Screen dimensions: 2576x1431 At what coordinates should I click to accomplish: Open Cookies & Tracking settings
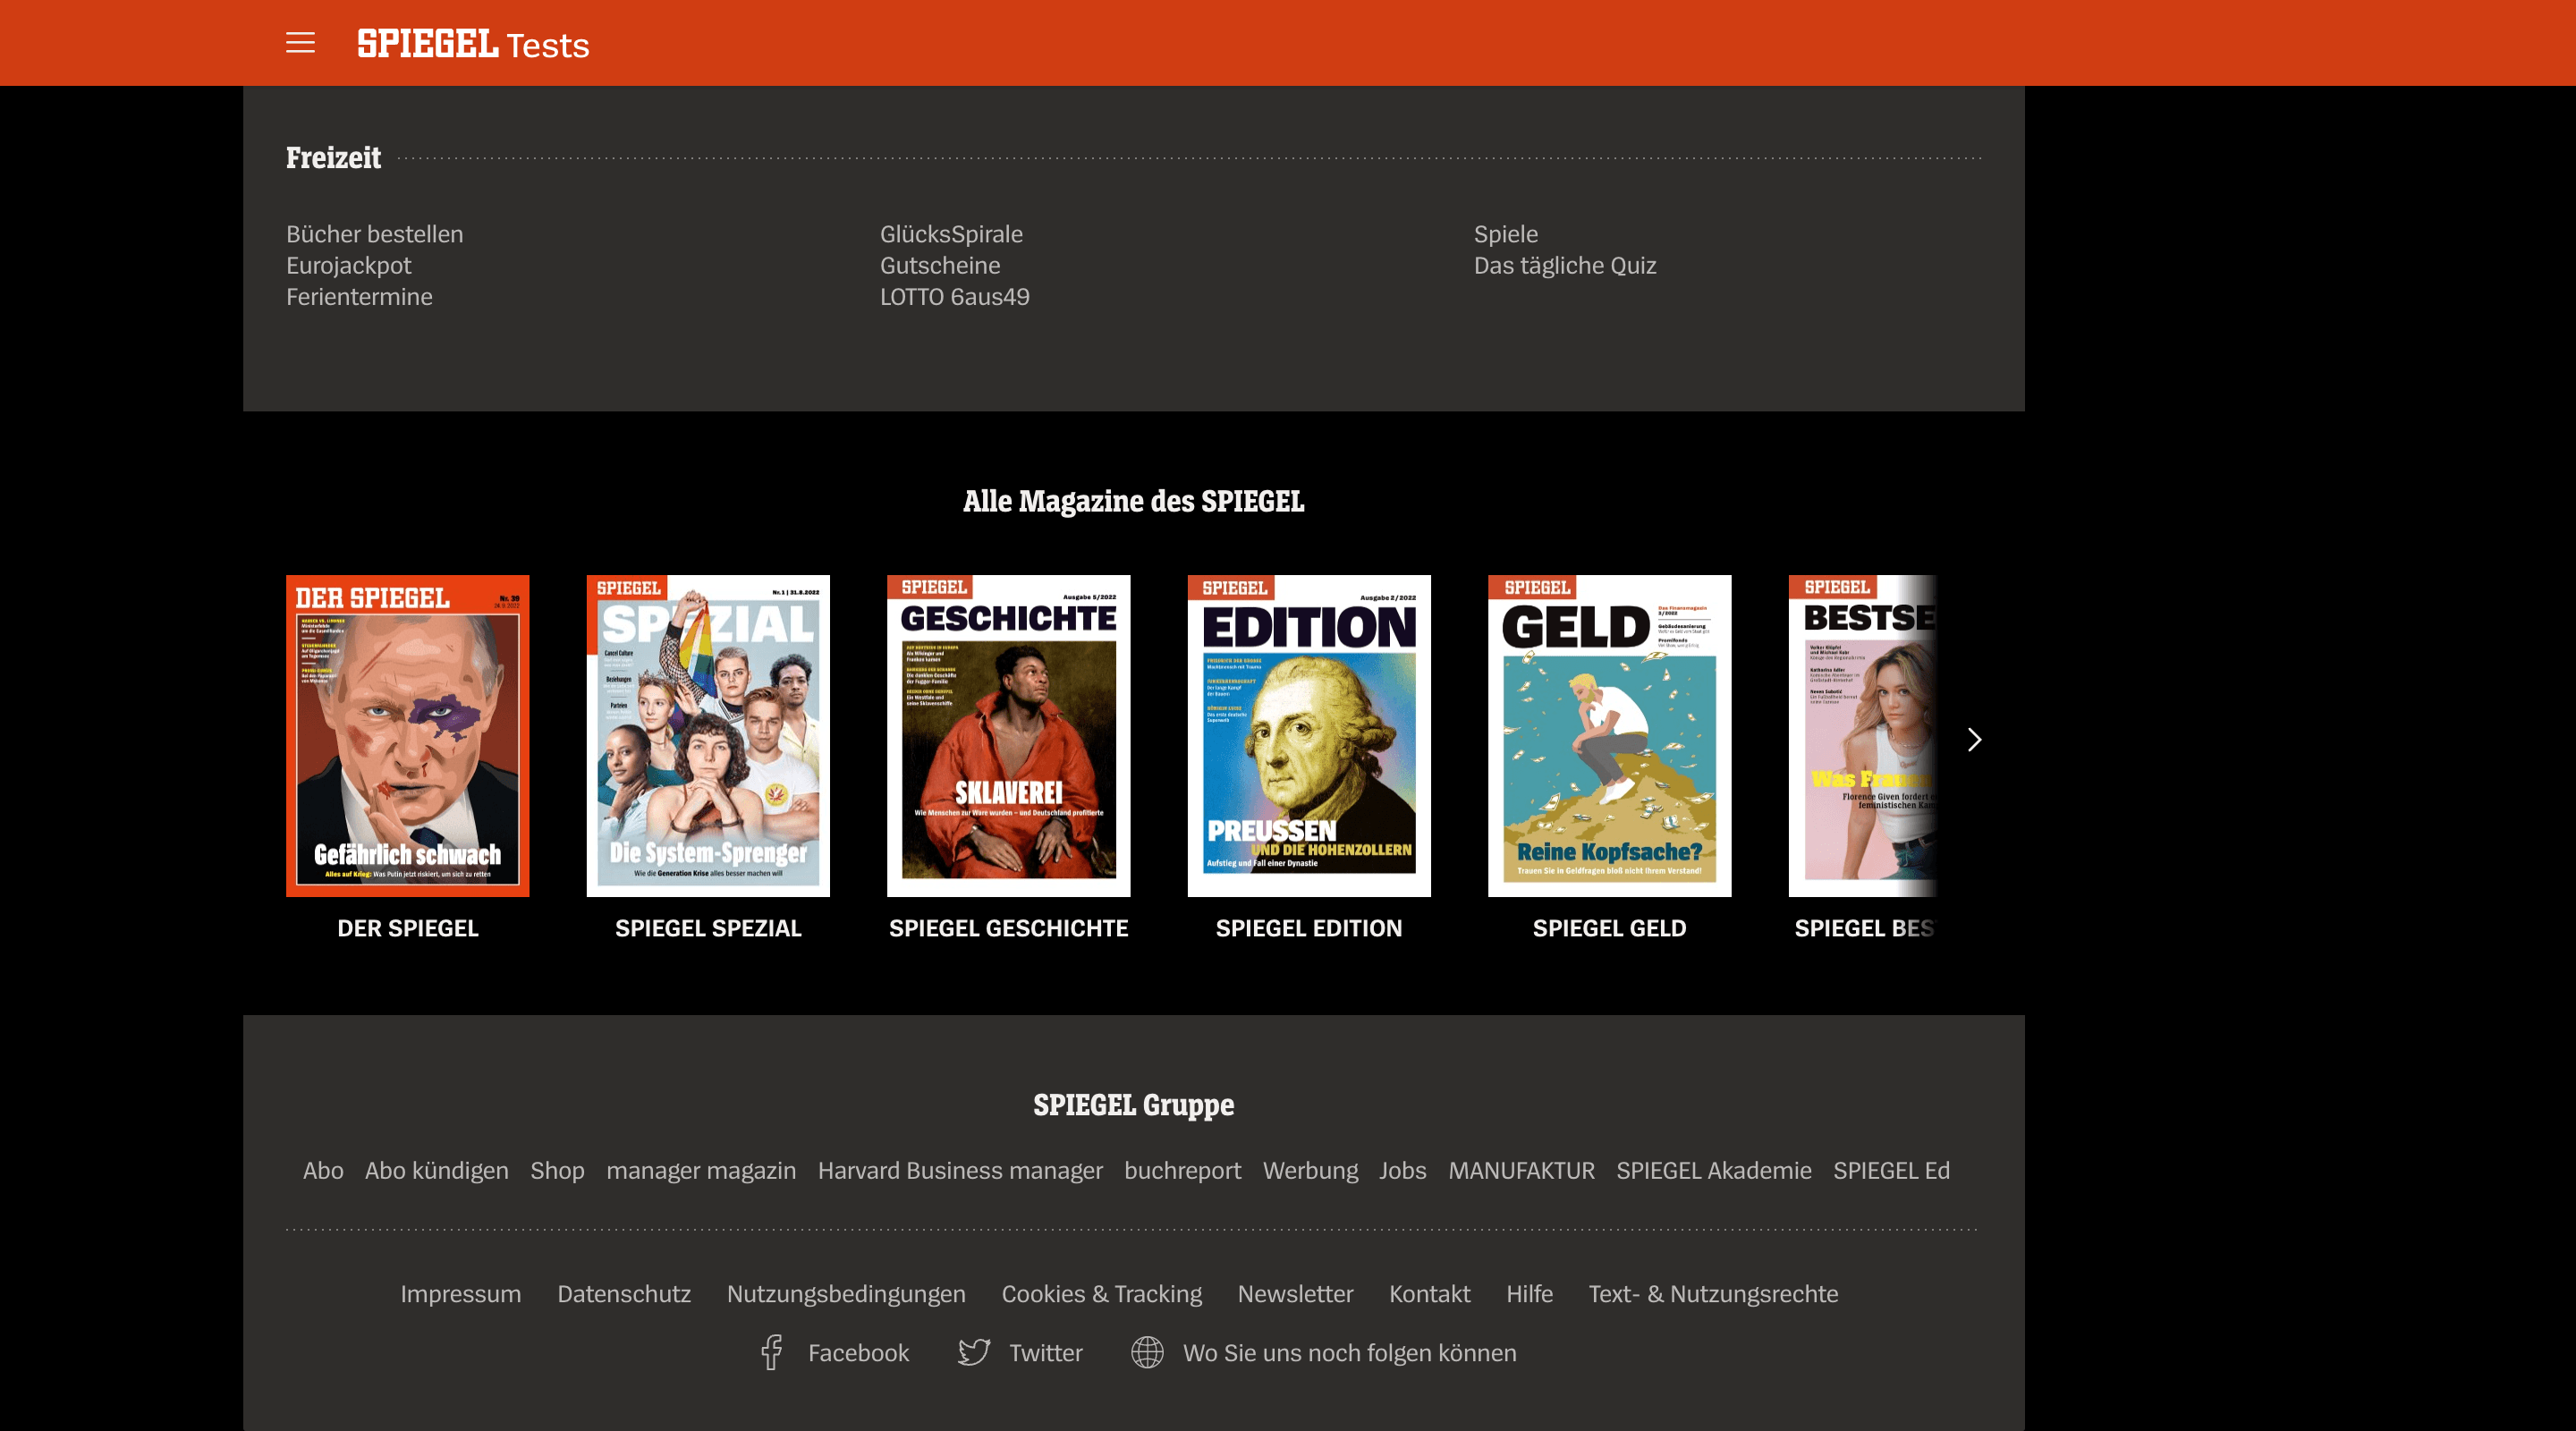pos(1101,1293)
